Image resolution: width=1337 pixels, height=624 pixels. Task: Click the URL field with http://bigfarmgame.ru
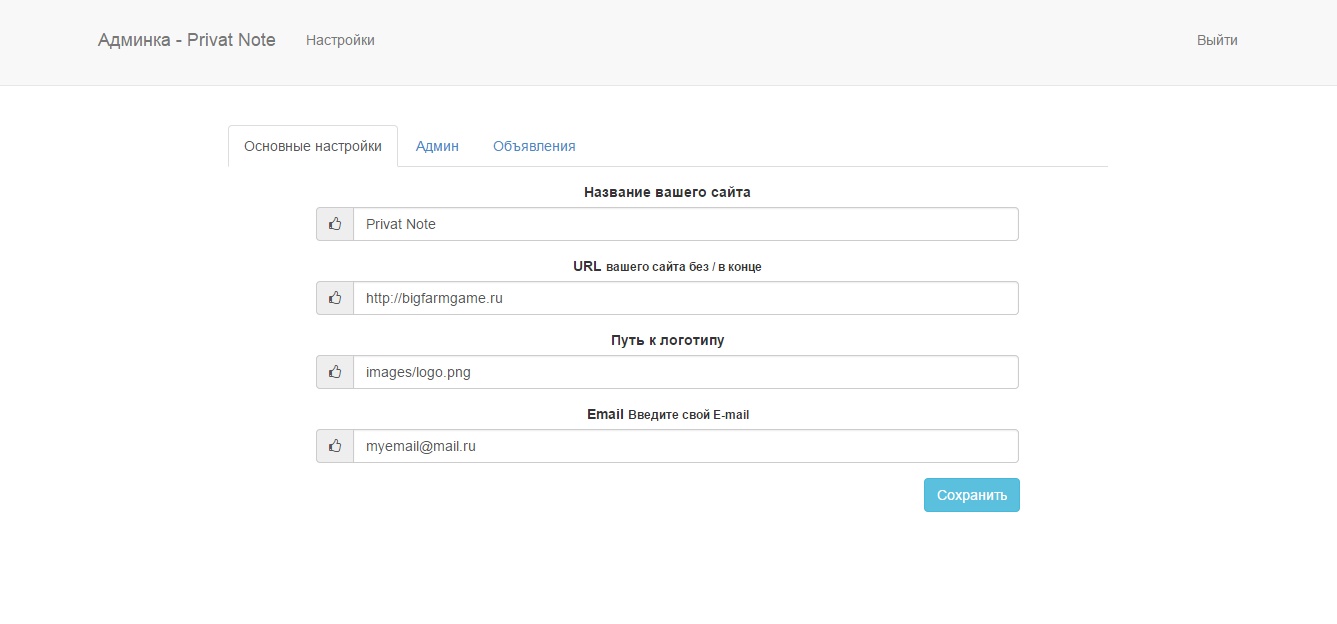pyautogui.click(x=685, y=298)
